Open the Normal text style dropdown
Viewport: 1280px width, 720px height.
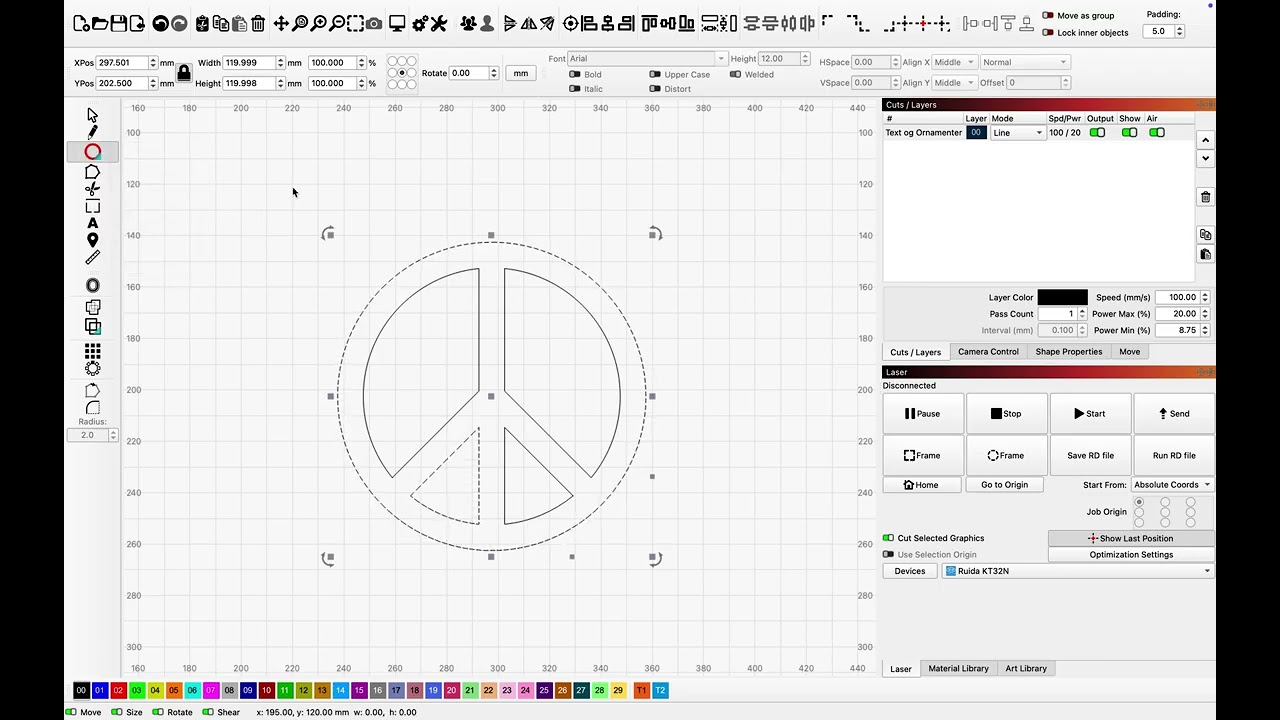tap(1025, 62)
